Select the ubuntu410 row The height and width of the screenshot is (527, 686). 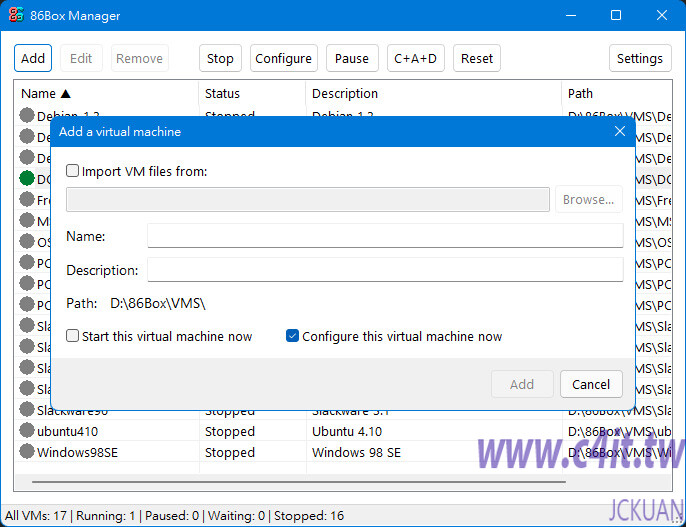click(x=343, y=431)
